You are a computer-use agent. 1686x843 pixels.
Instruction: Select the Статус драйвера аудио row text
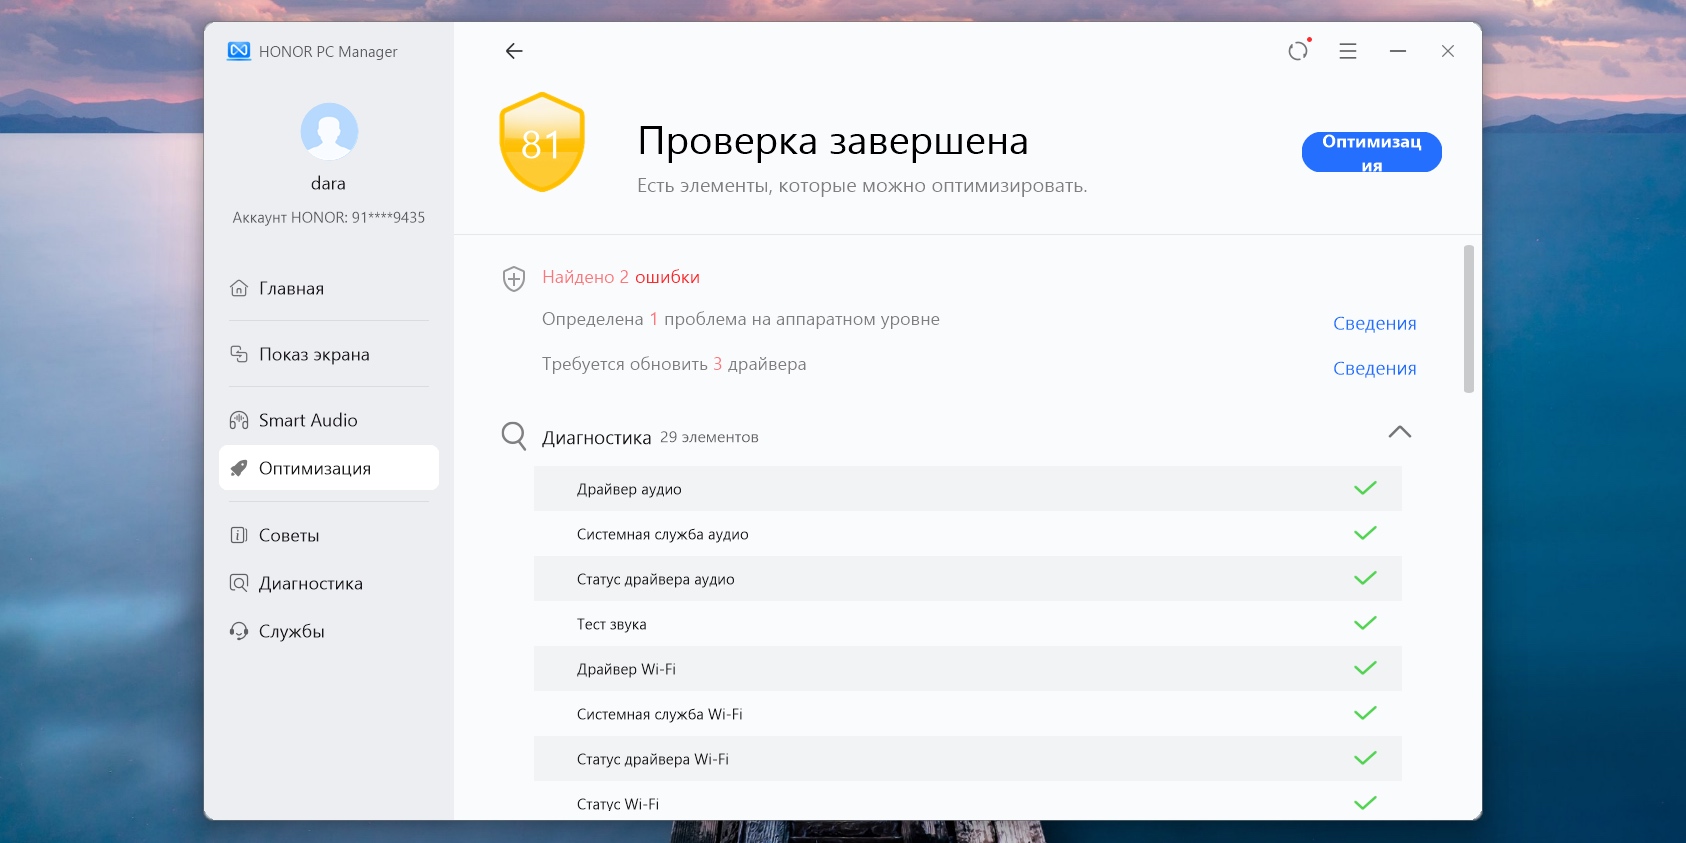656,579
